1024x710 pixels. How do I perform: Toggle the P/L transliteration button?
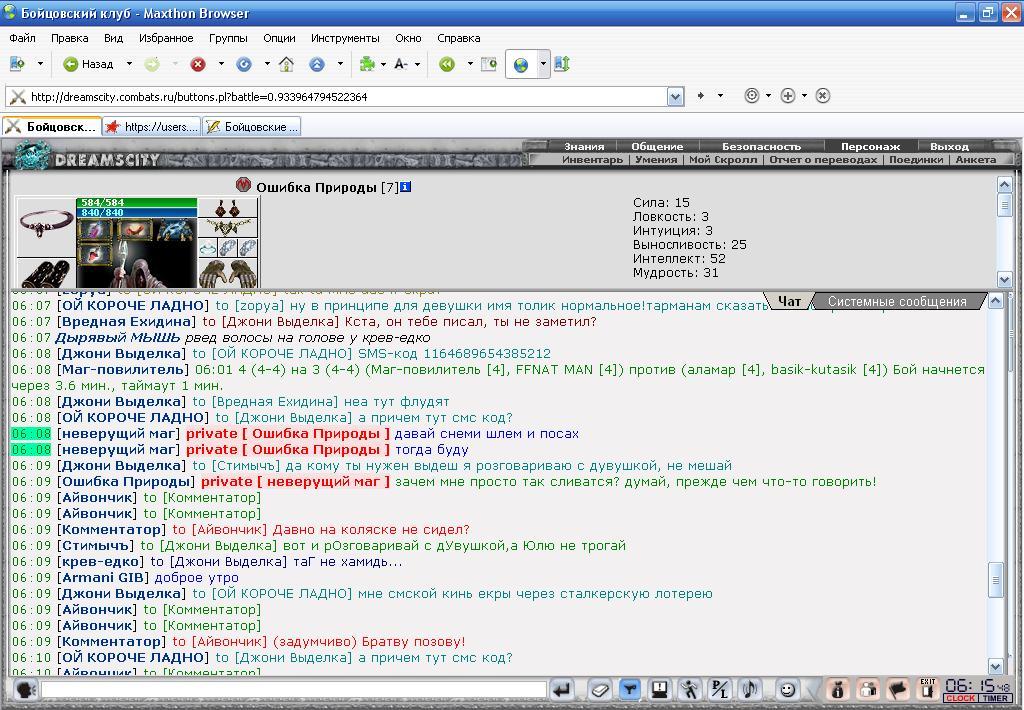coord(720,689)
